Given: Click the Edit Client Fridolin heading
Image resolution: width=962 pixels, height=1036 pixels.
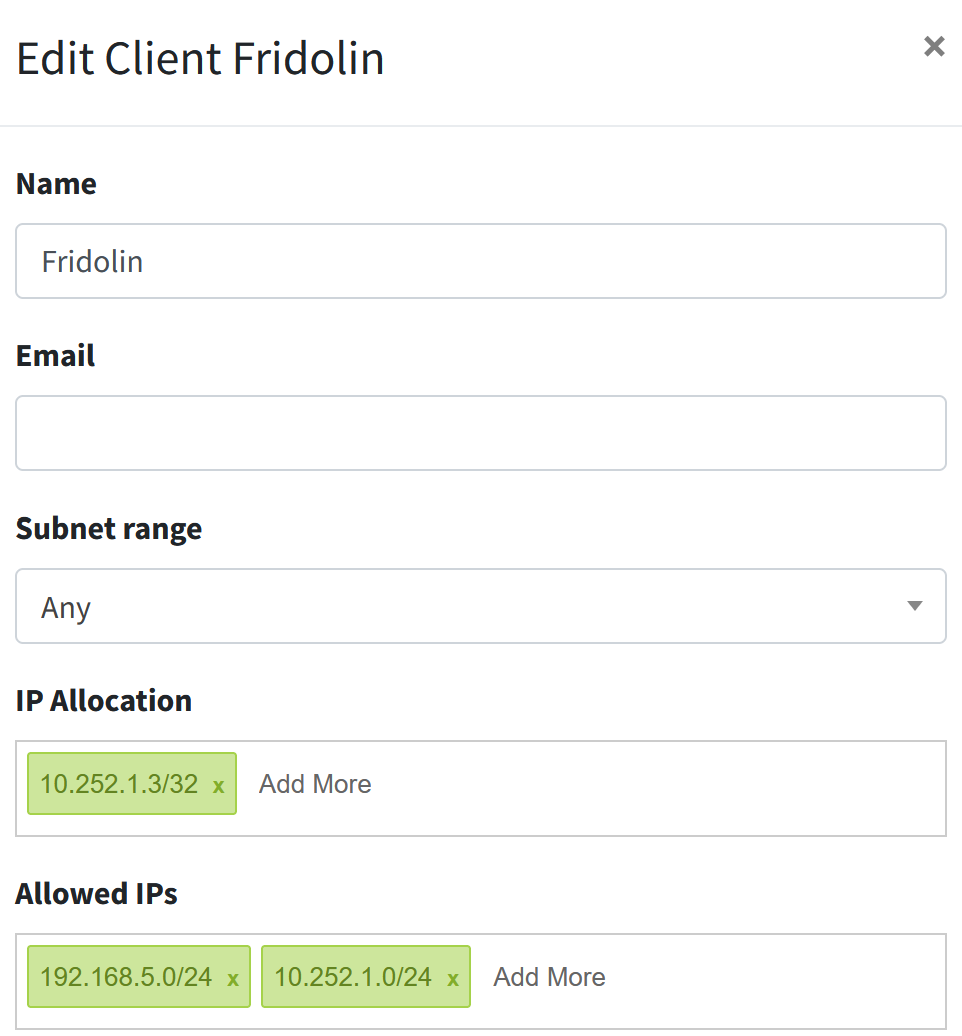Looking at the screenshot, I should [200, 58].
